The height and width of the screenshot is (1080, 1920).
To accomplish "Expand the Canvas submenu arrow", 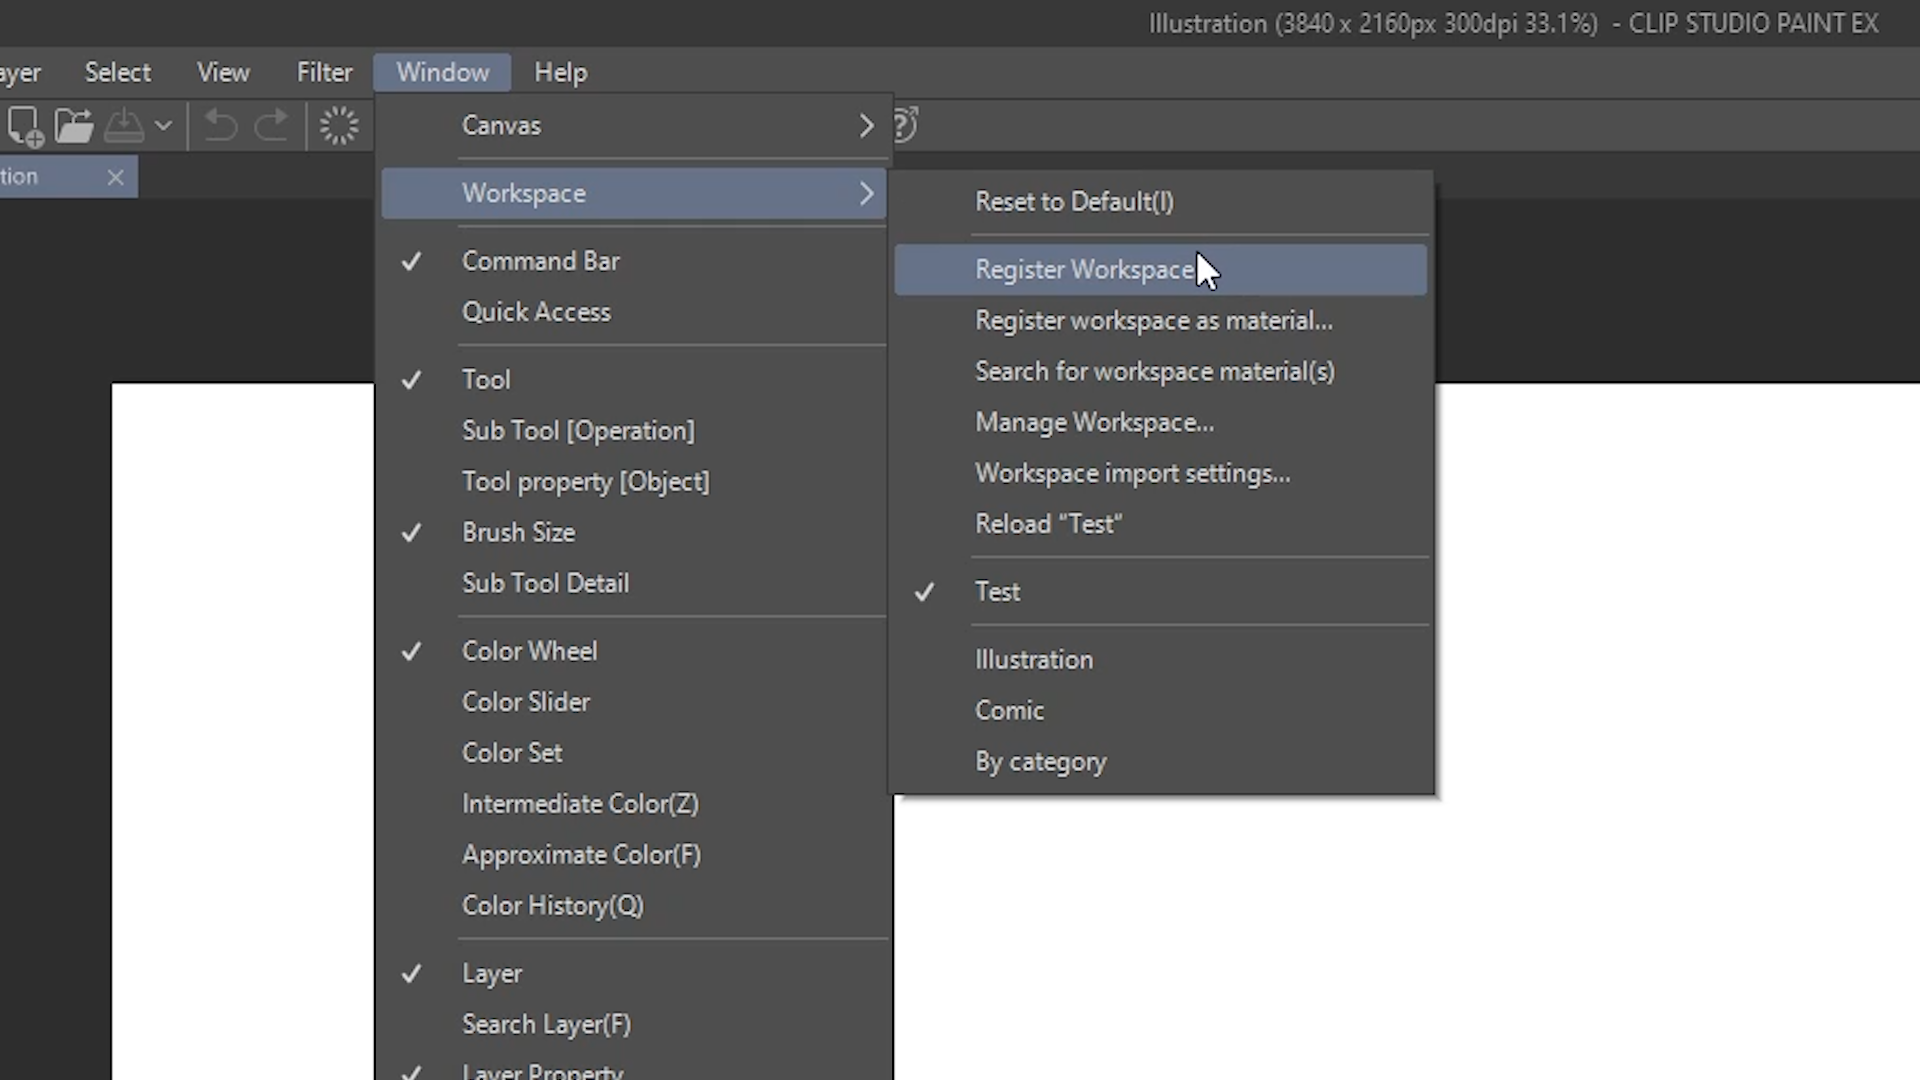I will point(866,126).
